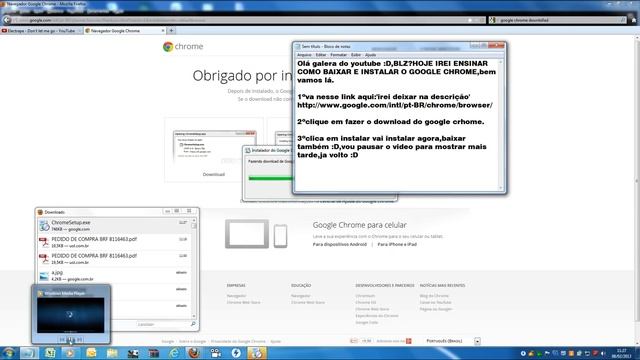Open the Ajuda footer link
This screenshot has height=360, width=640.
pyautogui.click(x=276, y=342)
